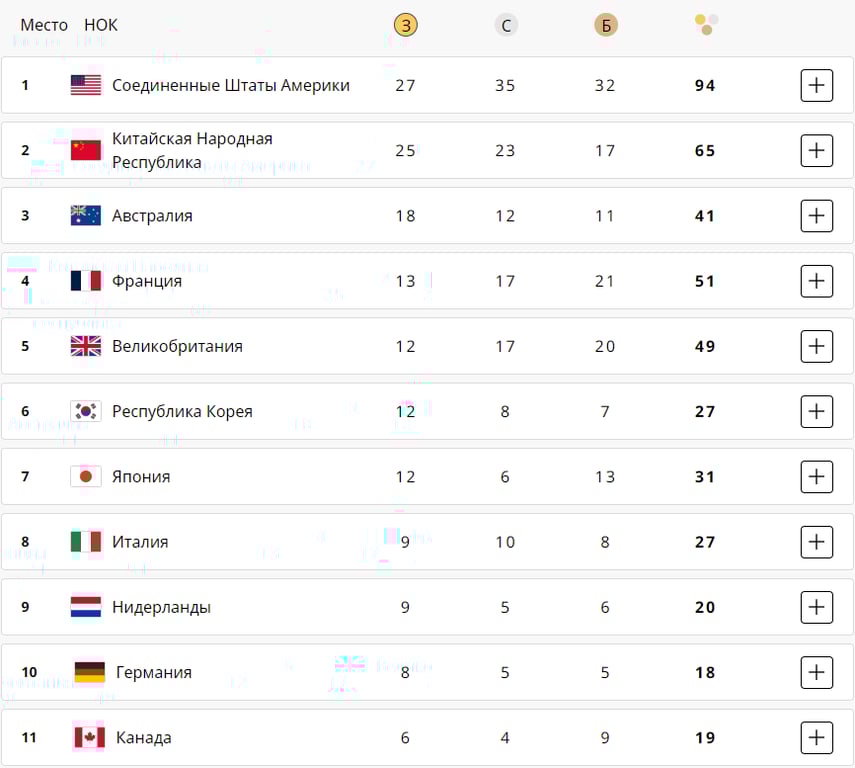Click the Great Britain flag icon
This screenshot has width=855, height=768.
[86, 346]
